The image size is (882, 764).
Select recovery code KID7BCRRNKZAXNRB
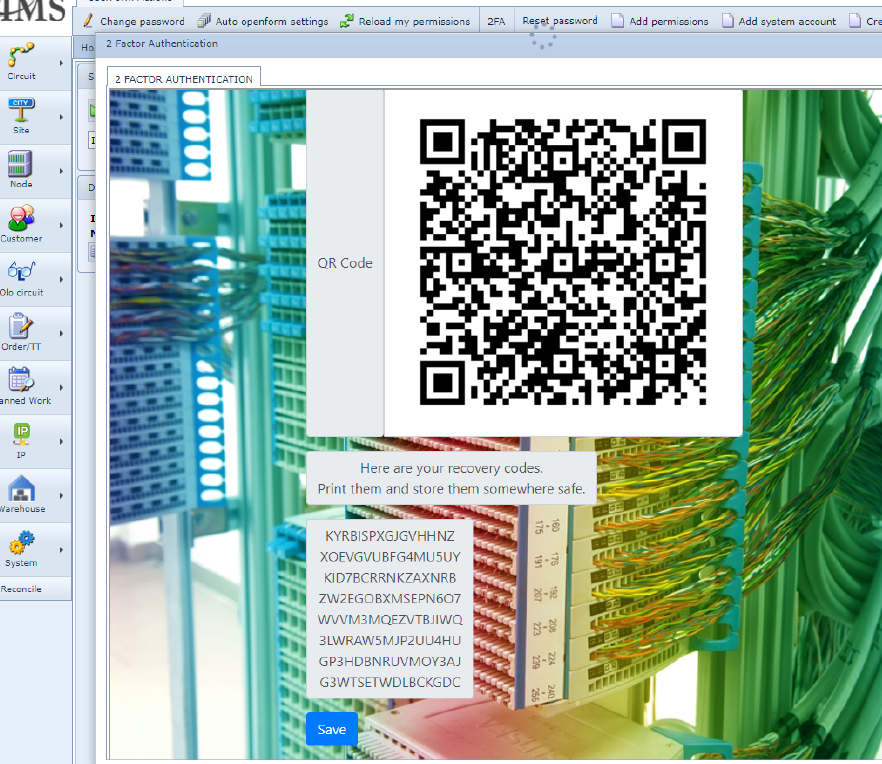[390, 578]
